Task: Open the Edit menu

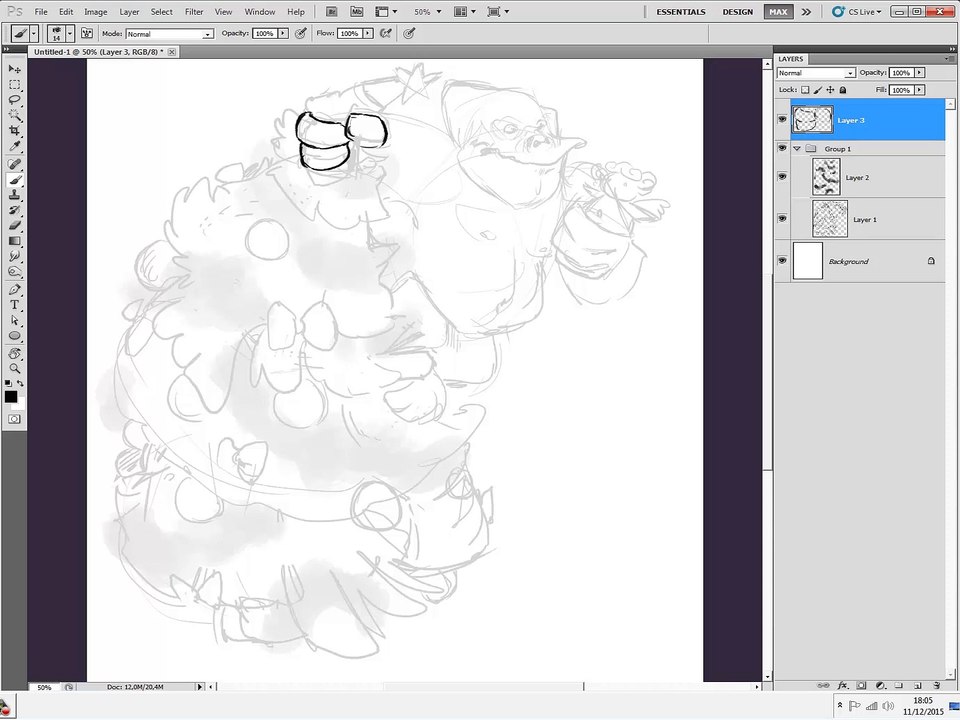Action: [x=66, y=12]
